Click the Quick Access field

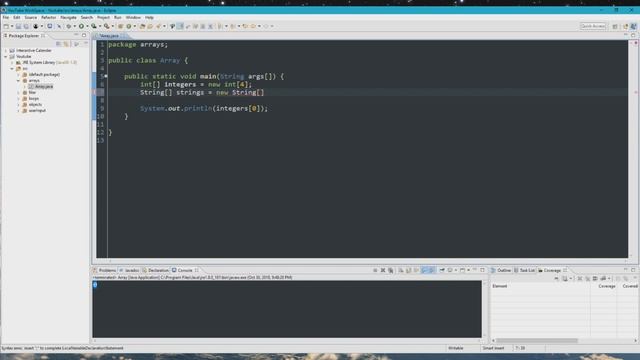click(x=593, y=26)
